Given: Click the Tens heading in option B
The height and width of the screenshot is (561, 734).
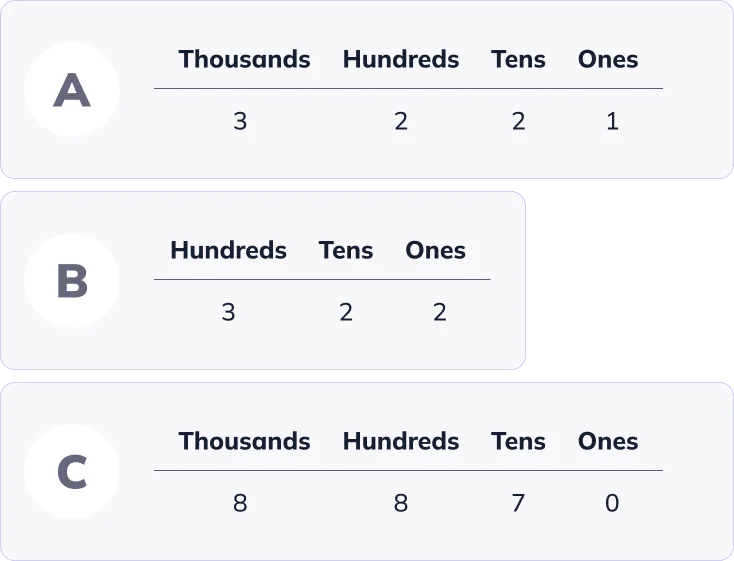Looking at the screenshot, I should pos(346,250).
